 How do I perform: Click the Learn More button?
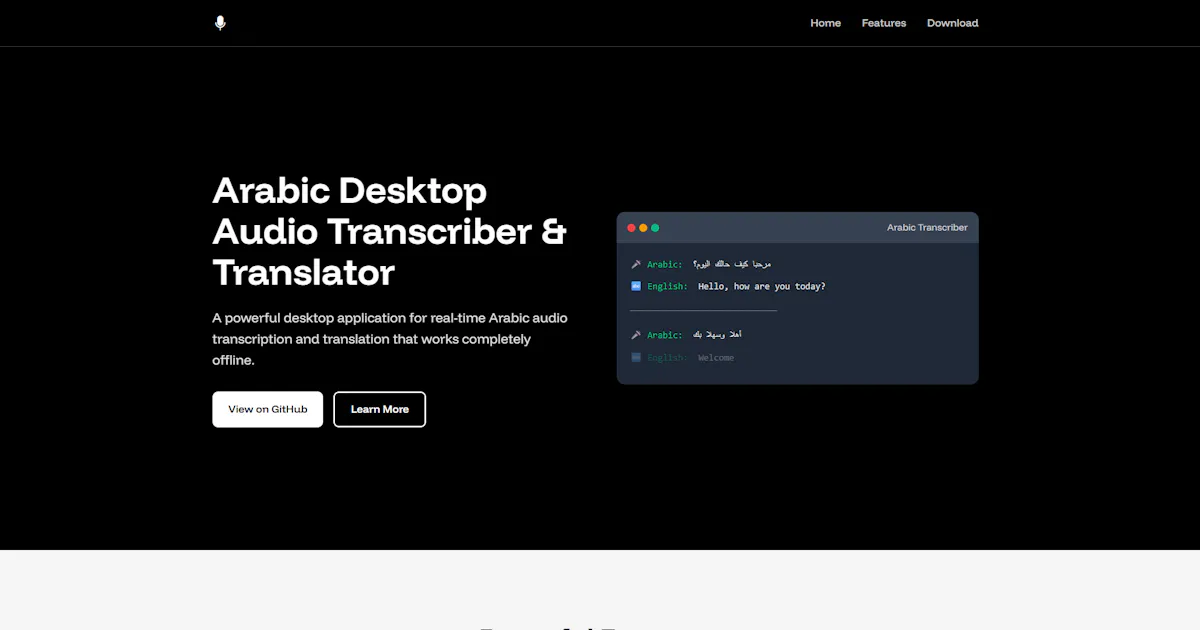click(x=380, y=409)
